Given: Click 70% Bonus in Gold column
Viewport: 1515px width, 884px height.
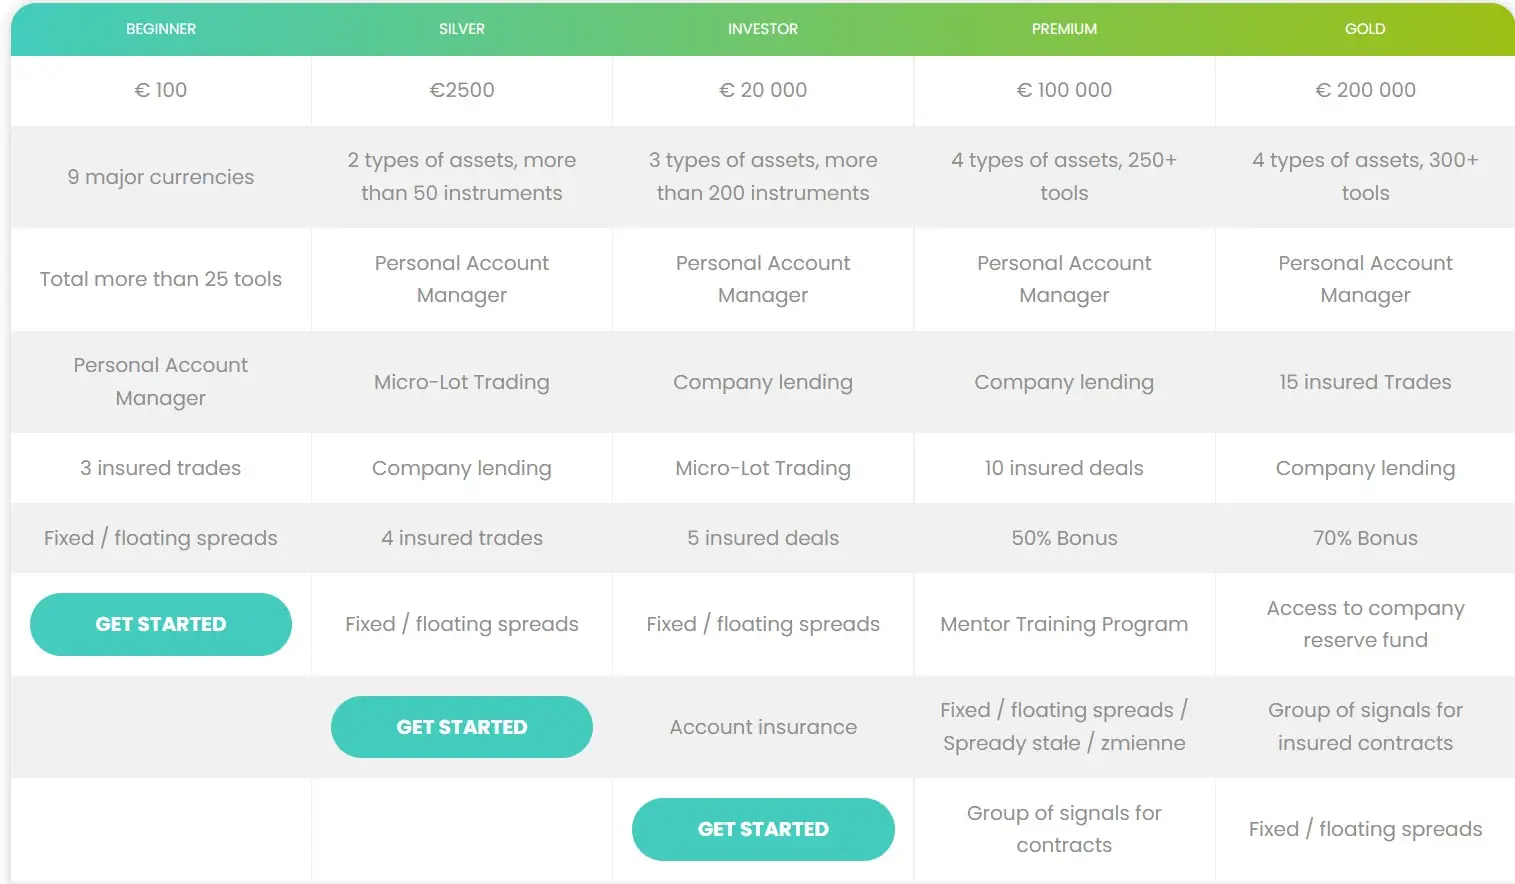Looking at the screenshot, I should 1365,538.
